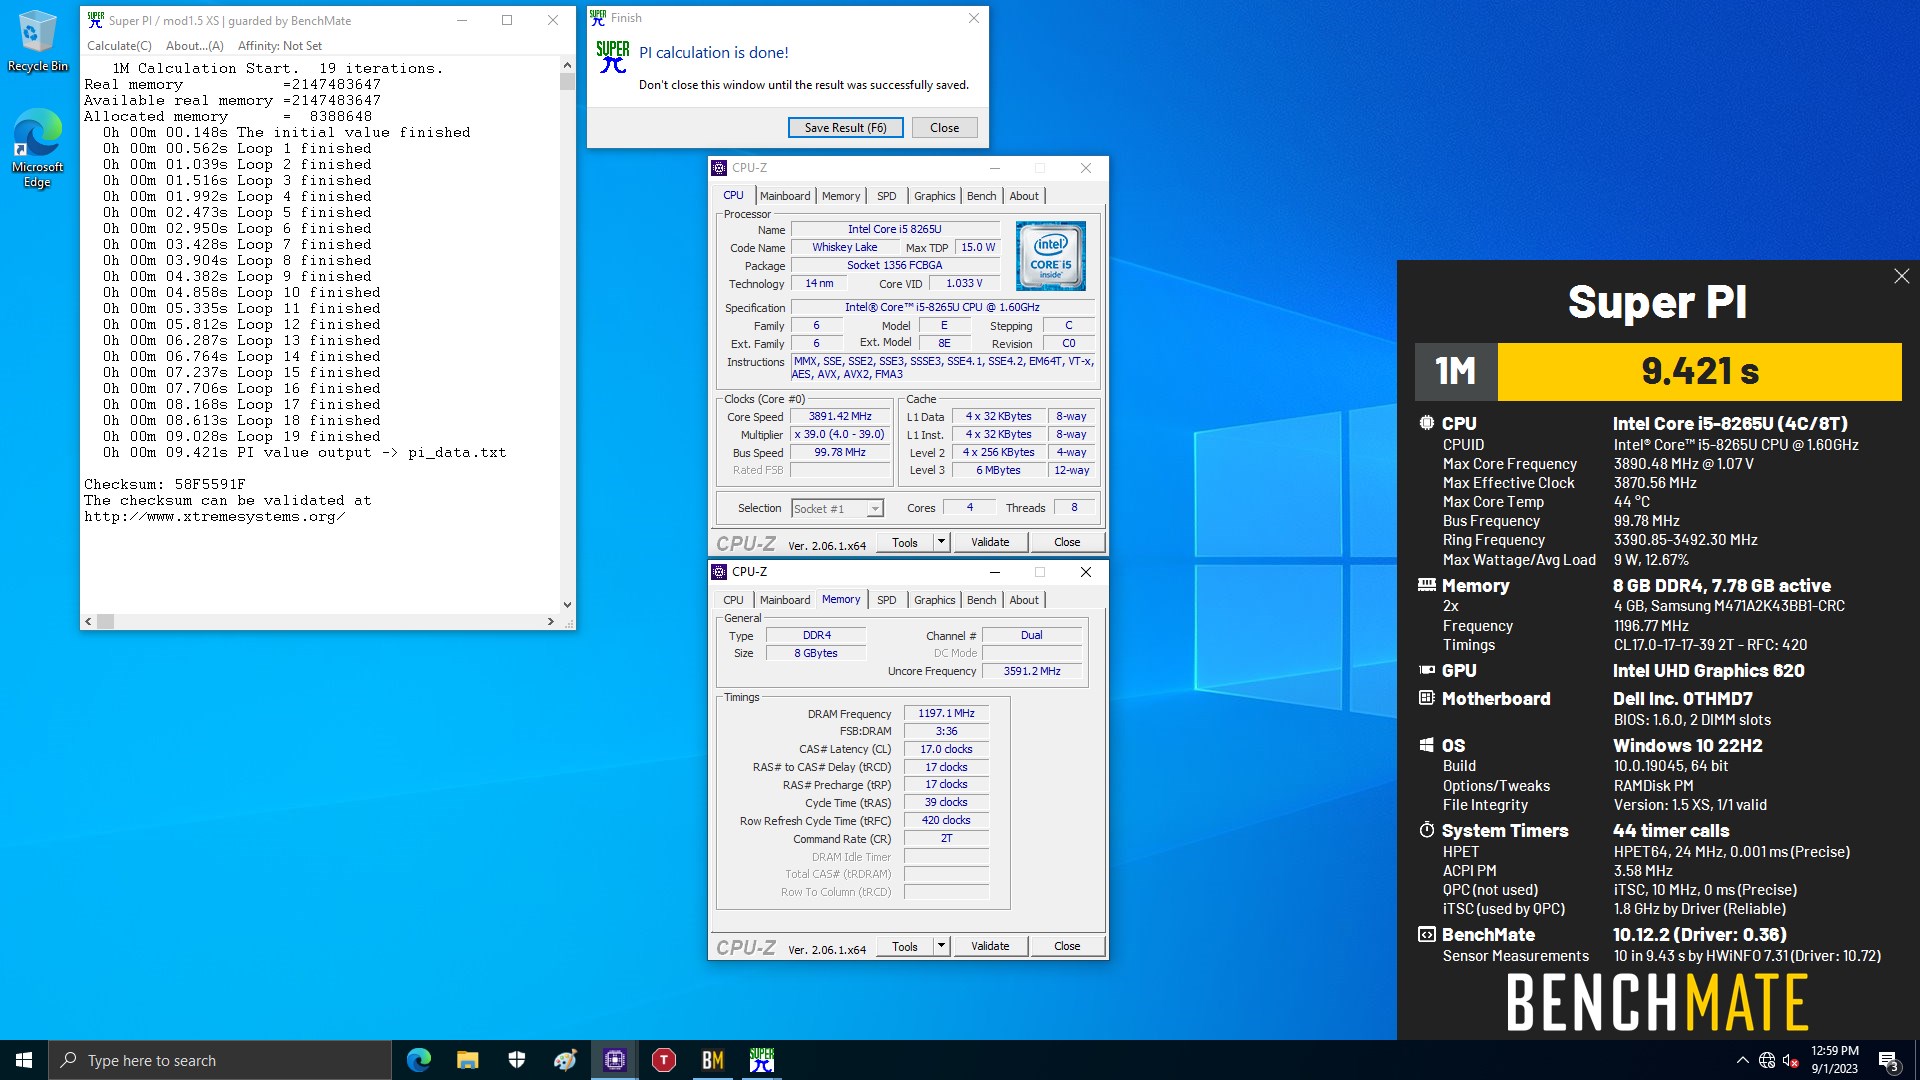Image resolution: width=1920 pixels, height=1080 pixels.
Task: Click scroll up arrow in Super PI log
Action: pyautogui.click(x=567, y=65)
